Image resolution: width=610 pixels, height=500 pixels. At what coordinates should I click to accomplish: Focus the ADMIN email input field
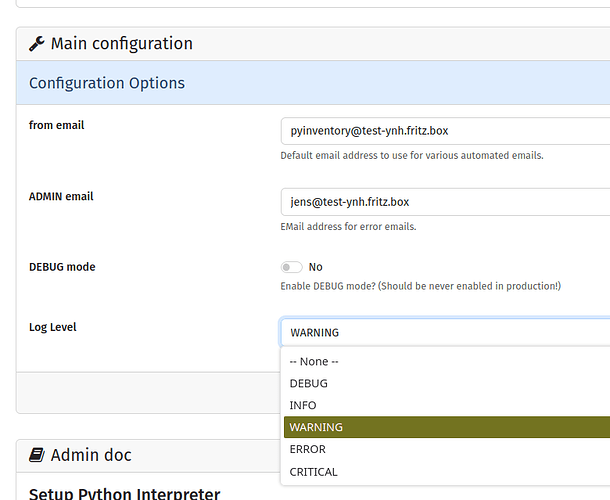point(445,202)
